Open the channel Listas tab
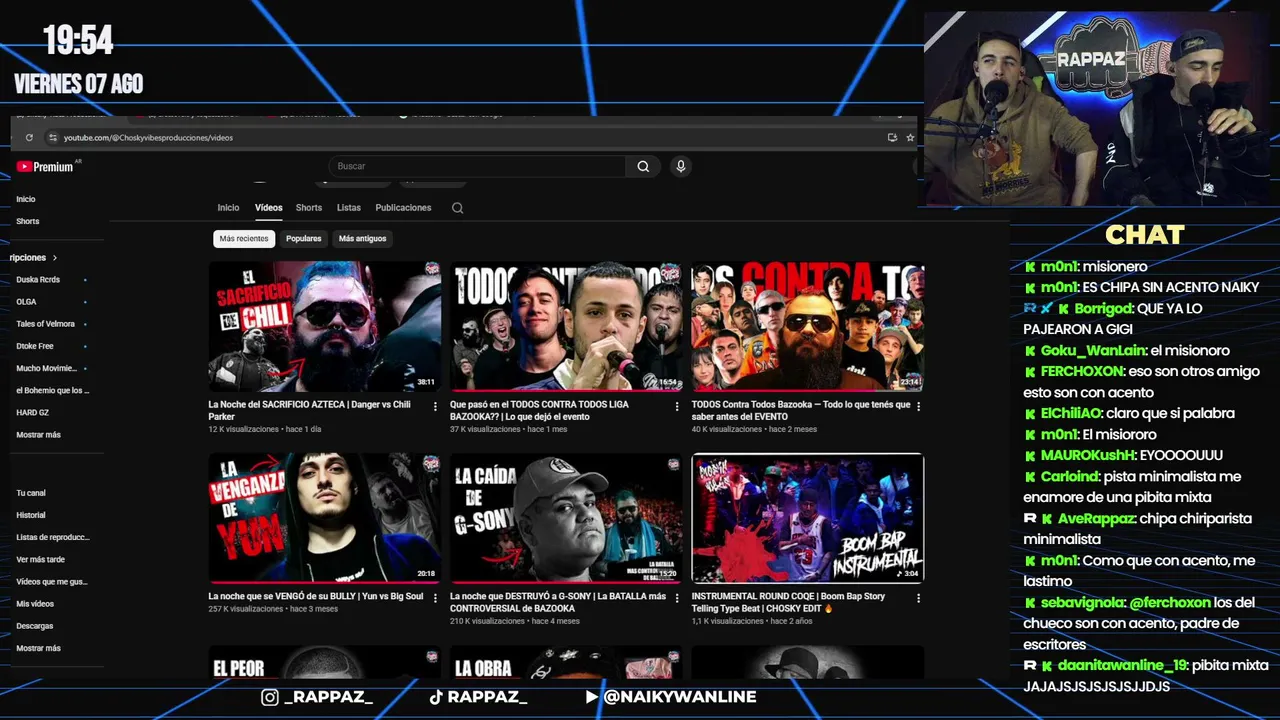This screenshot has height=720, width=1280. [349, 208]
